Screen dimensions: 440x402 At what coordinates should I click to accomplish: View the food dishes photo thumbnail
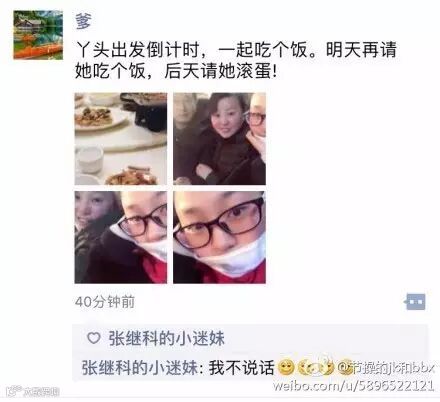121,139
